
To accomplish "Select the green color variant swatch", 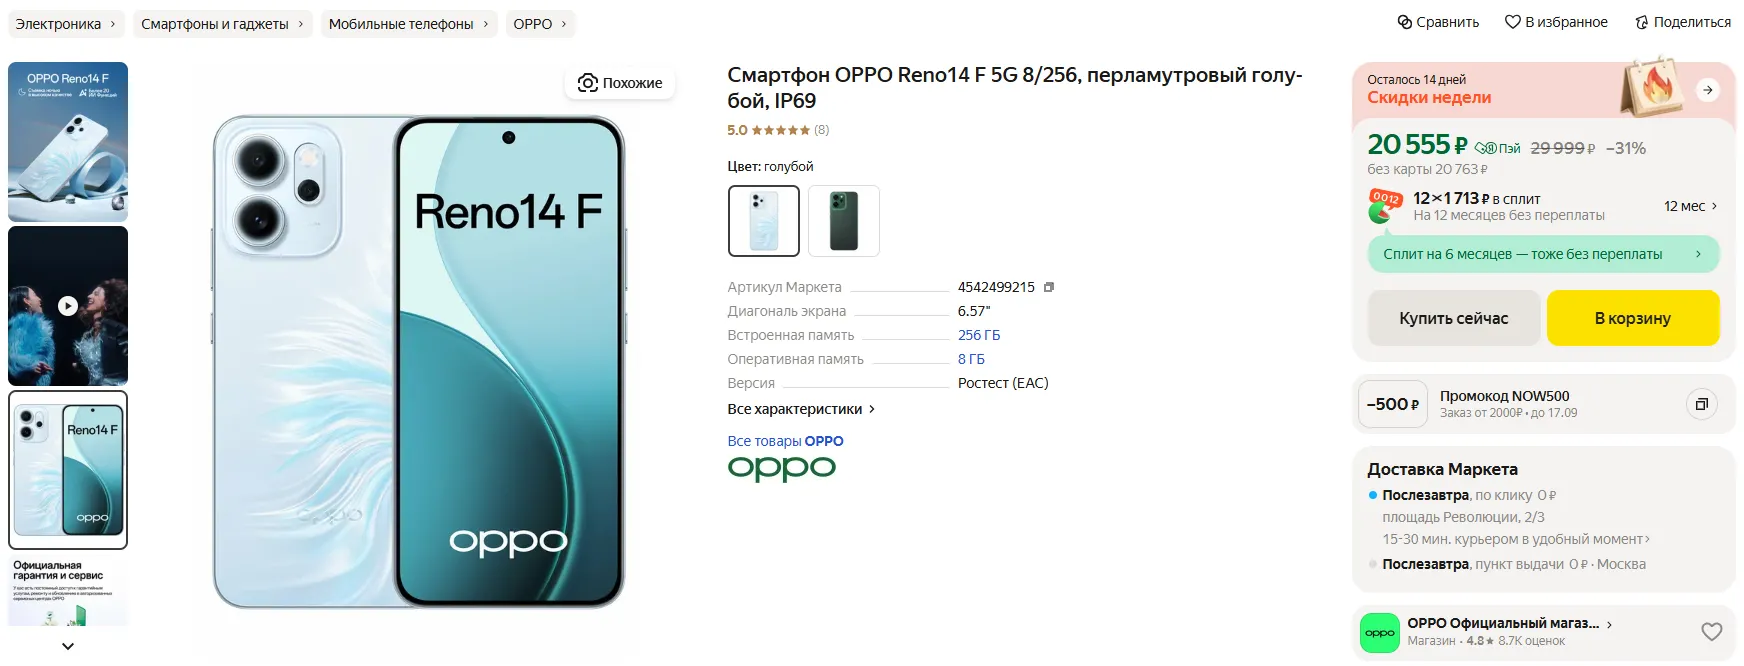I will tap(843, 221).
